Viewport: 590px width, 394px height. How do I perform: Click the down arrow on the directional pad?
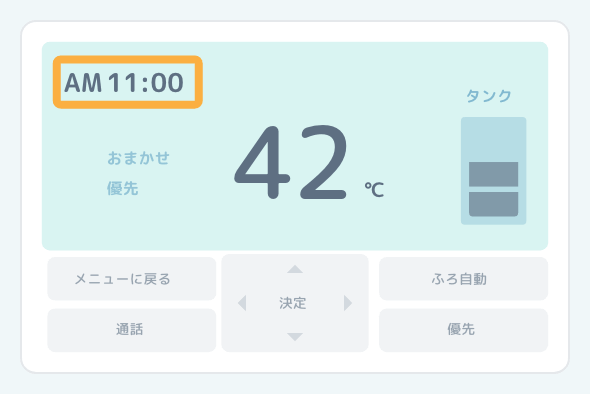[x=295, y=337]
